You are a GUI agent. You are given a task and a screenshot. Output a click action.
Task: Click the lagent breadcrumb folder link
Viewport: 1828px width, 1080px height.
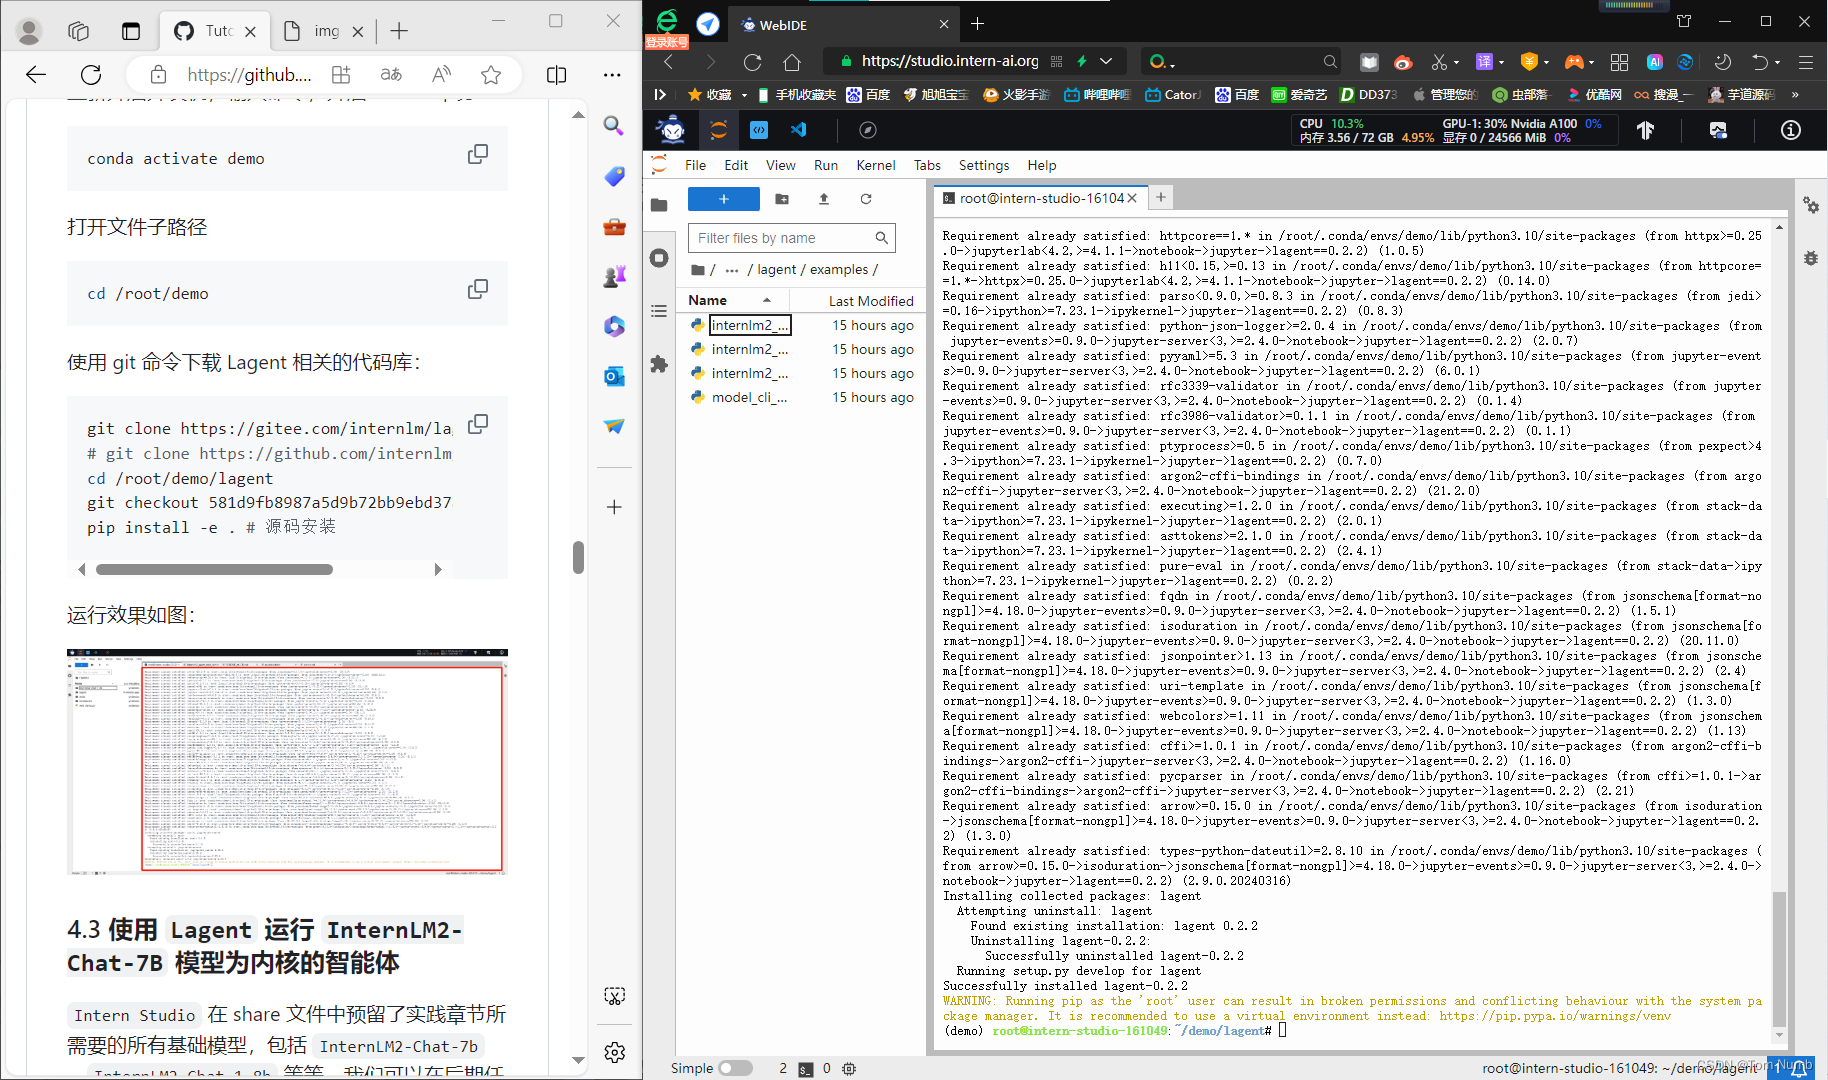click(777, 270)
